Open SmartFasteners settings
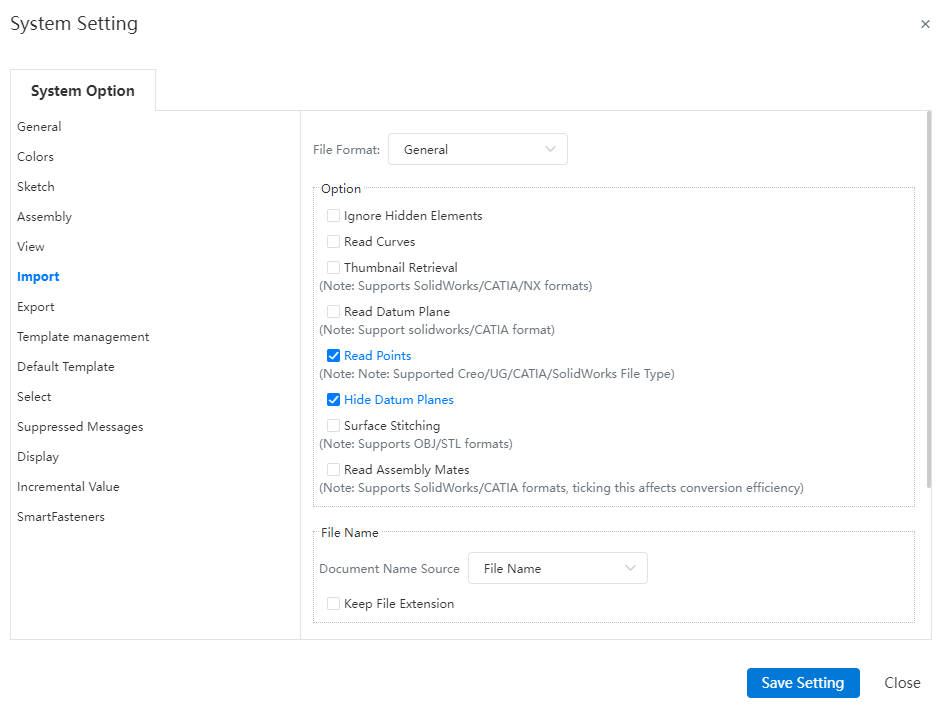 coord(60,517)
